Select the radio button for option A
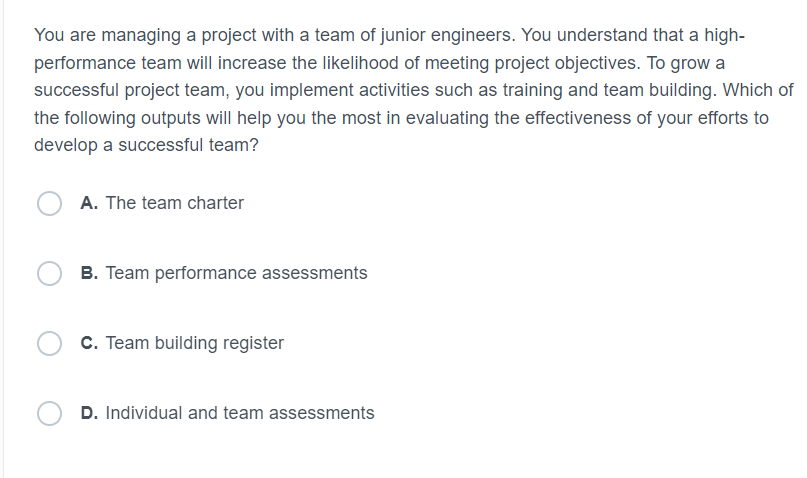807x478 pixels. pos(49,203)
